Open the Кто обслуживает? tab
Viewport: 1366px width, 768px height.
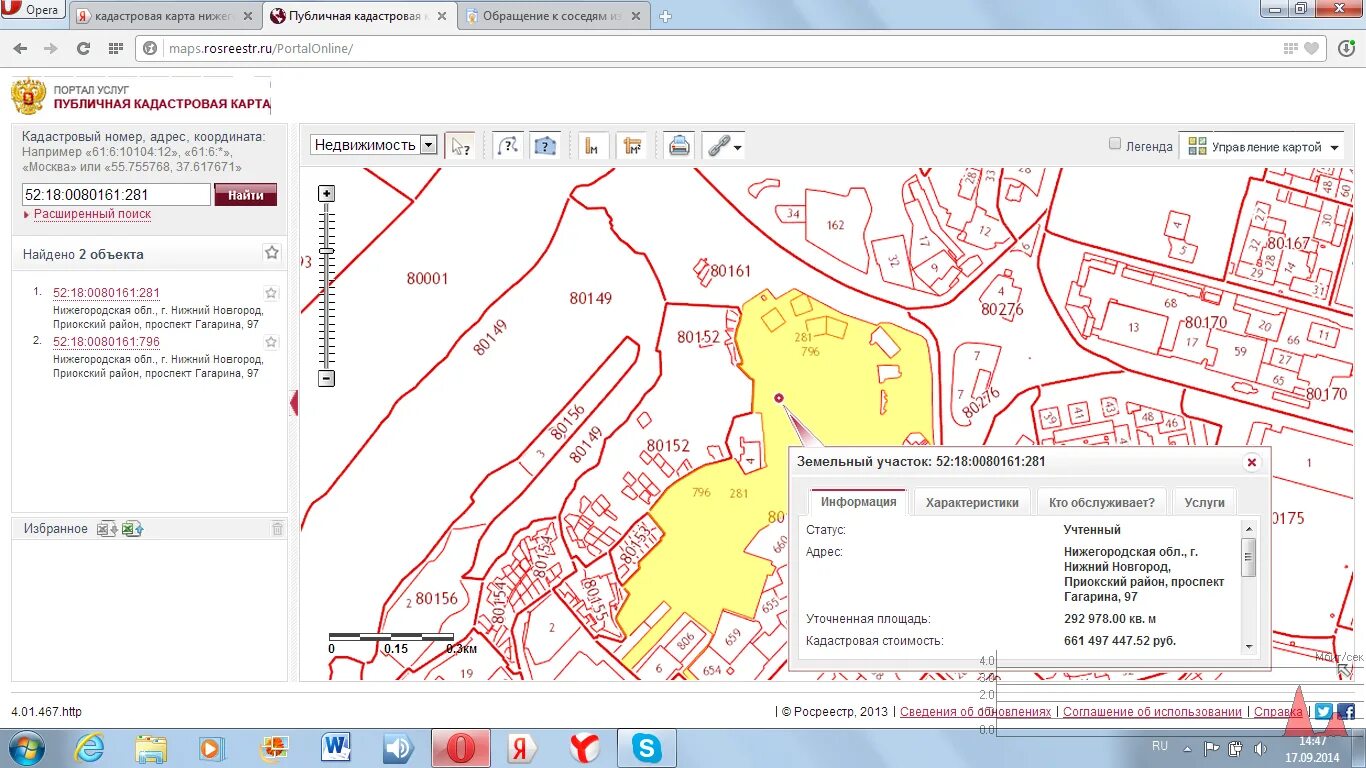(1101, 502)
